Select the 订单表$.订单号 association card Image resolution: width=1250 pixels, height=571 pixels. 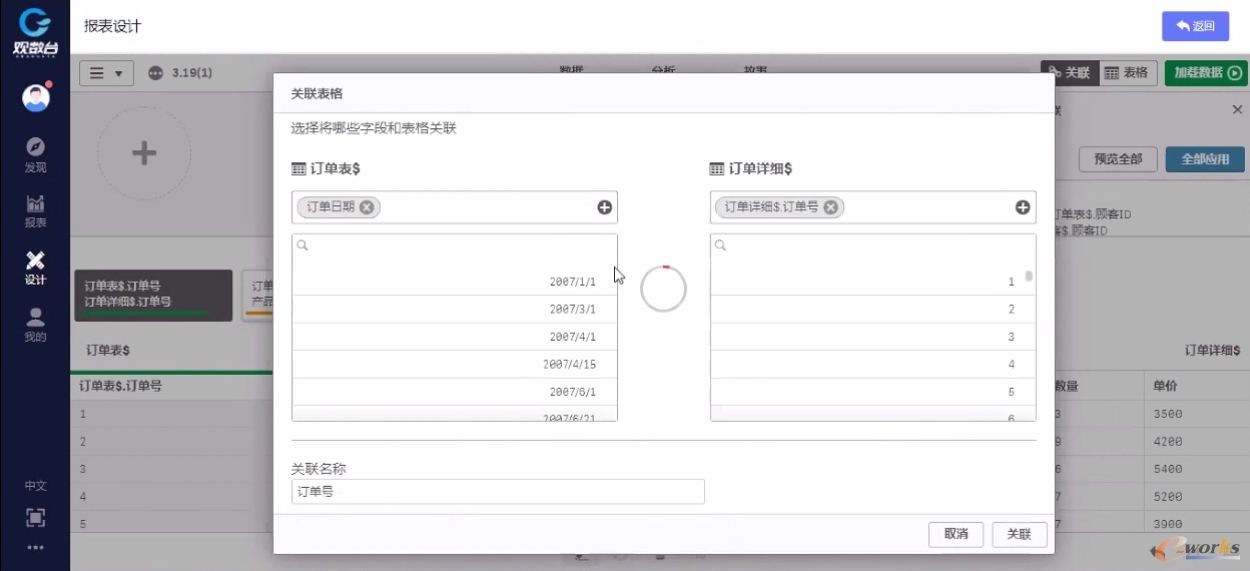153,295
